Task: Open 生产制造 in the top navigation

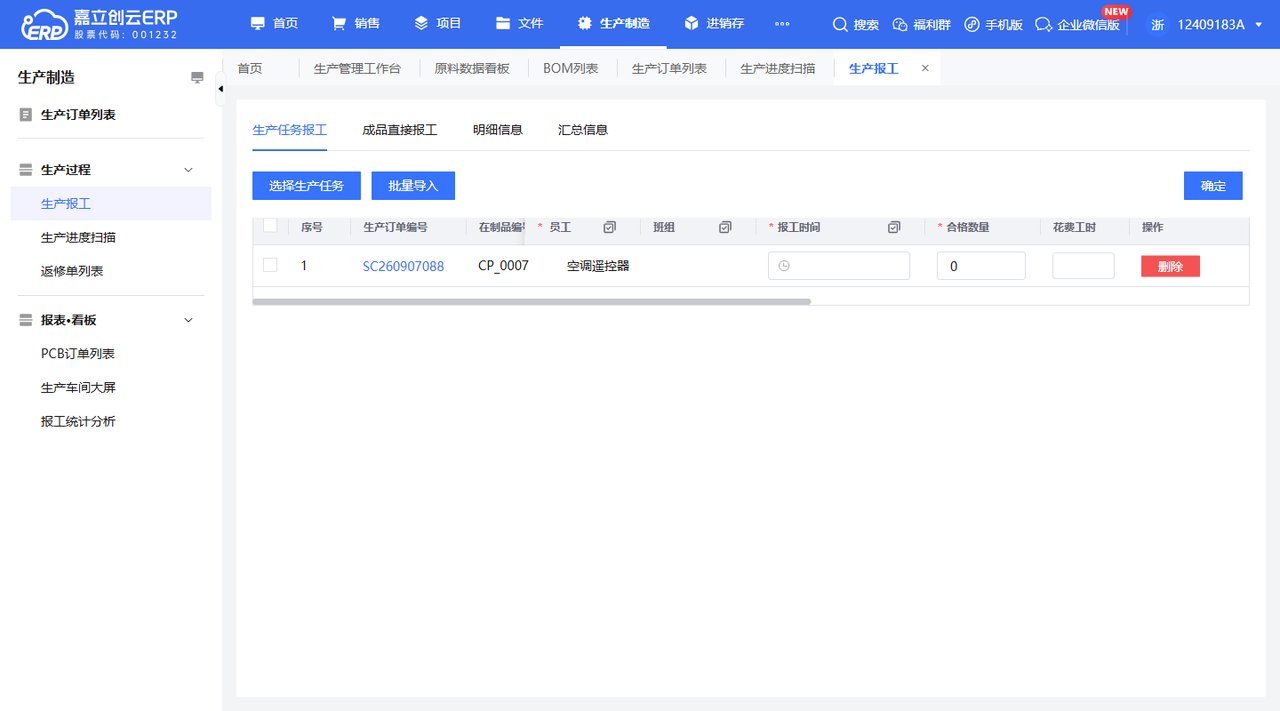Action: click(613, 24)
